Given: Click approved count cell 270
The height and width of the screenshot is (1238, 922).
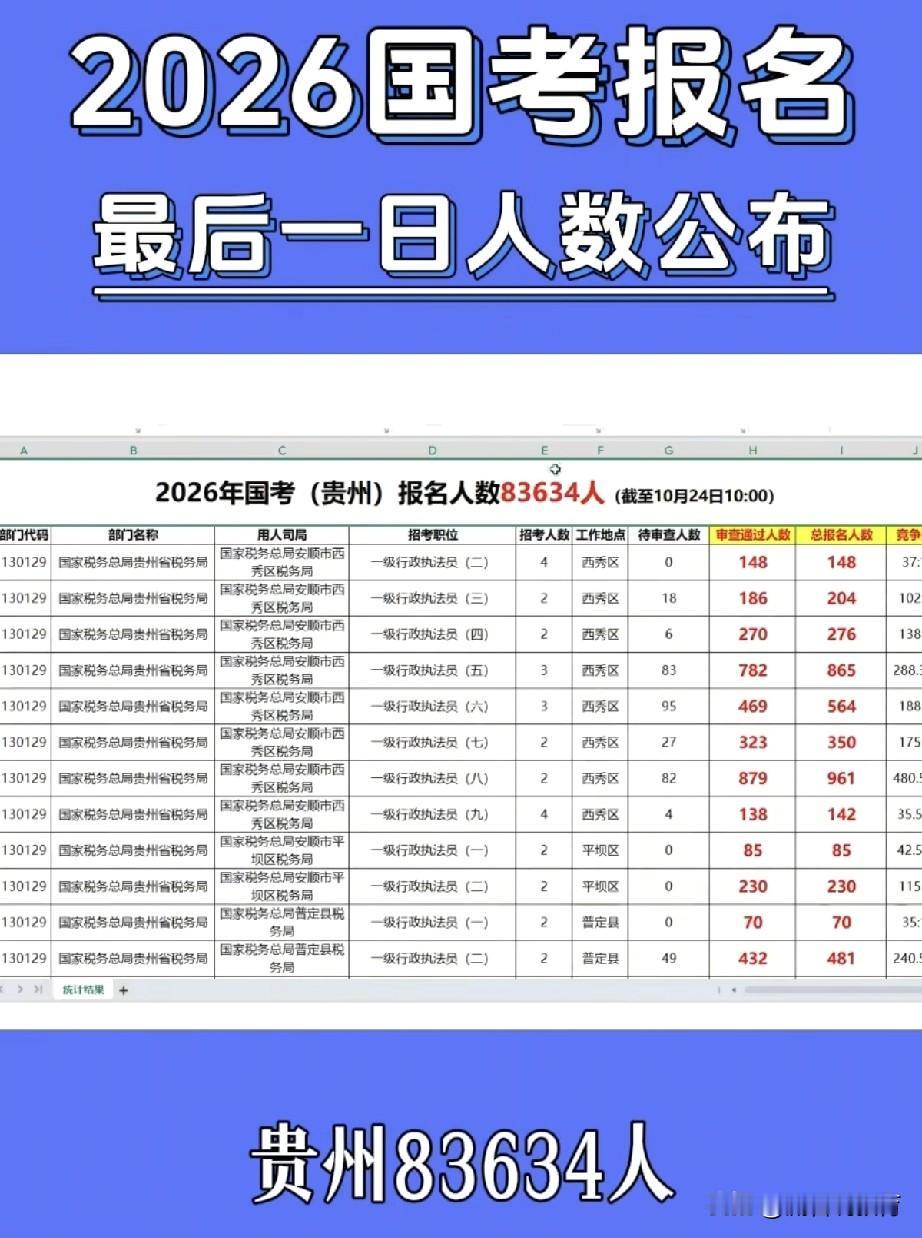Looking at the screenshot, I should (753, 634).
